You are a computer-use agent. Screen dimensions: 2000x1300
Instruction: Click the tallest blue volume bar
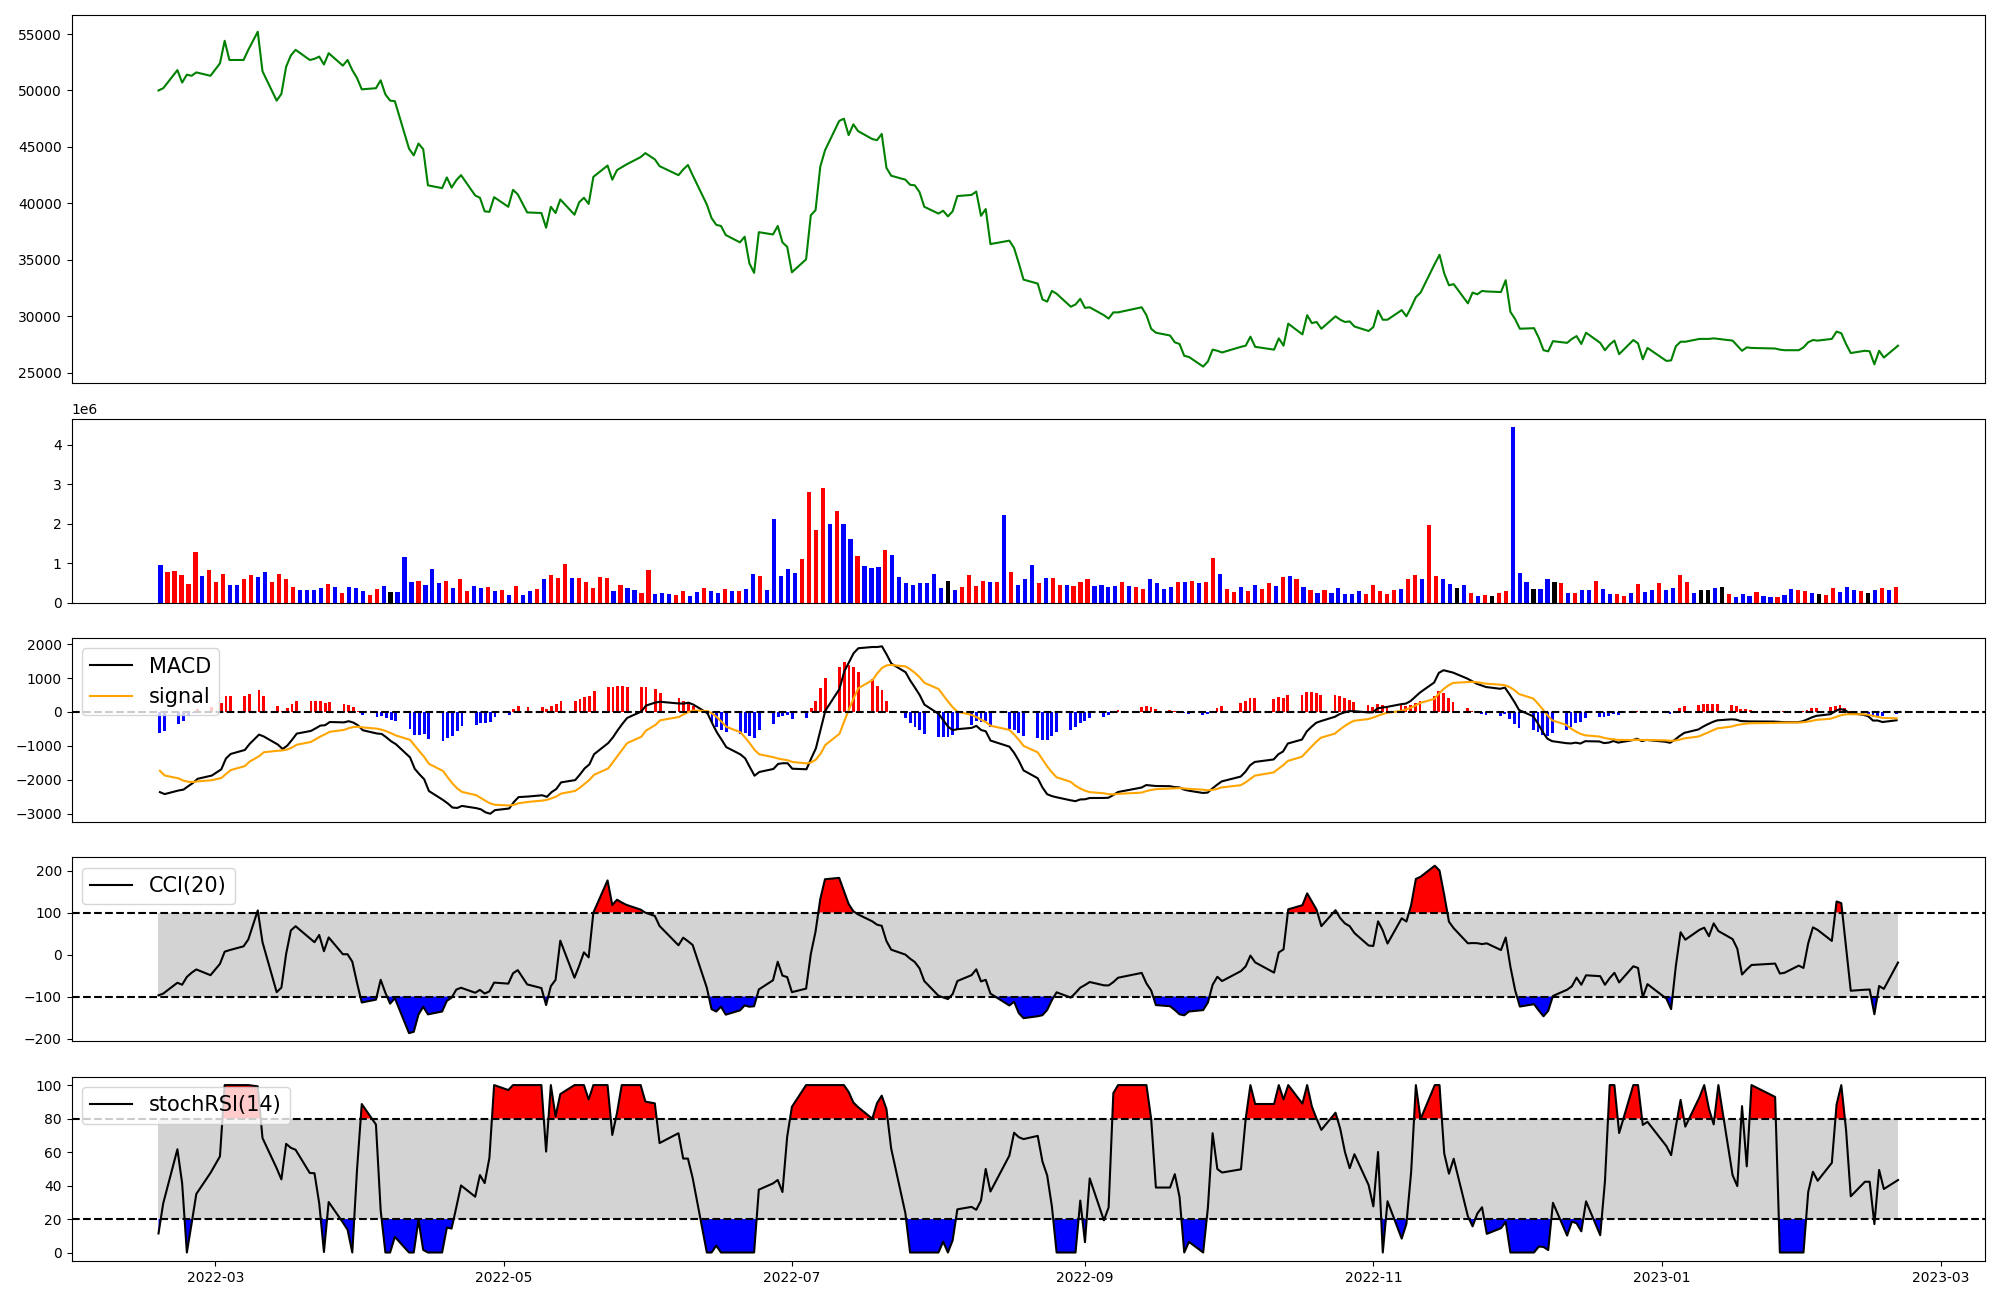click(x=1512, y=515)
